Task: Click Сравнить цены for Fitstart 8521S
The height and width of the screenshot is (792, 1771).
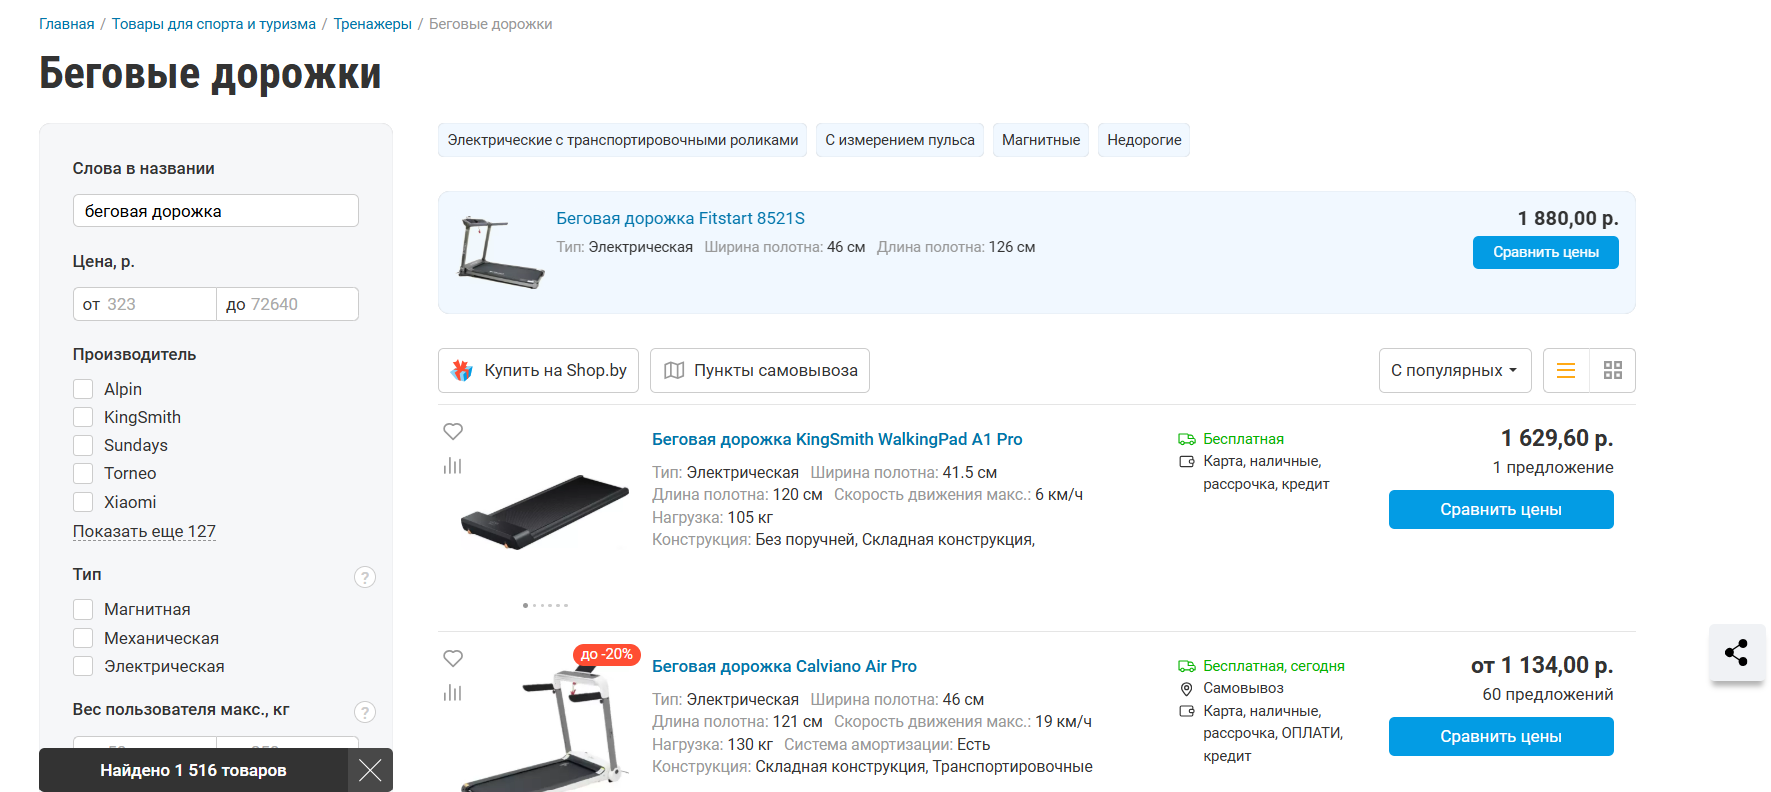Action: [1545, 252]
